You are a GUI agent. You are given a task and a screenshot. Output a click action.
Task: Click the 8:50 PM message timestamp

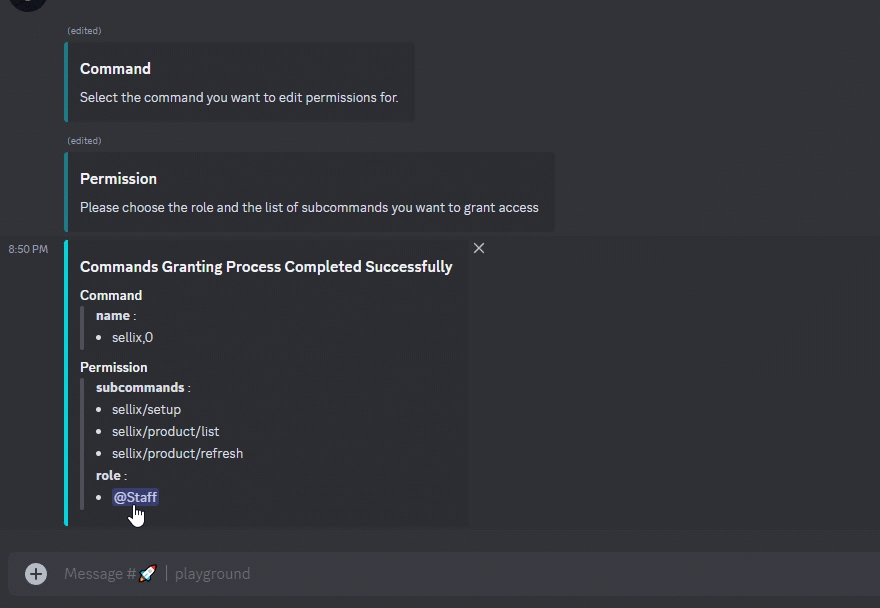[28, 249]
